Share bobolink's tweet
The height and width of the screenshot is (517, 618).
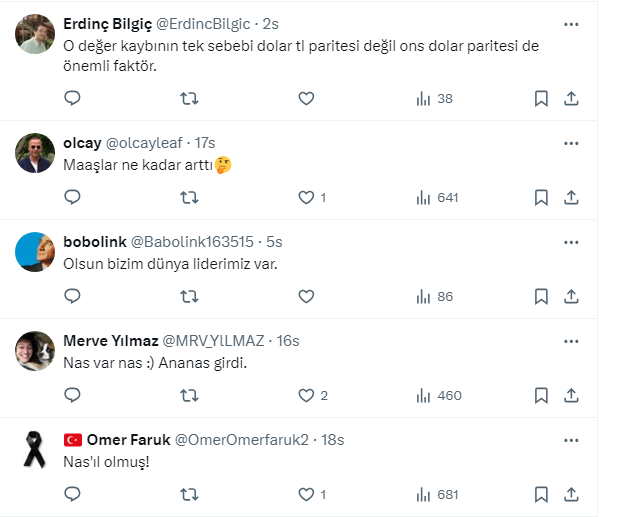click(571, 296)
